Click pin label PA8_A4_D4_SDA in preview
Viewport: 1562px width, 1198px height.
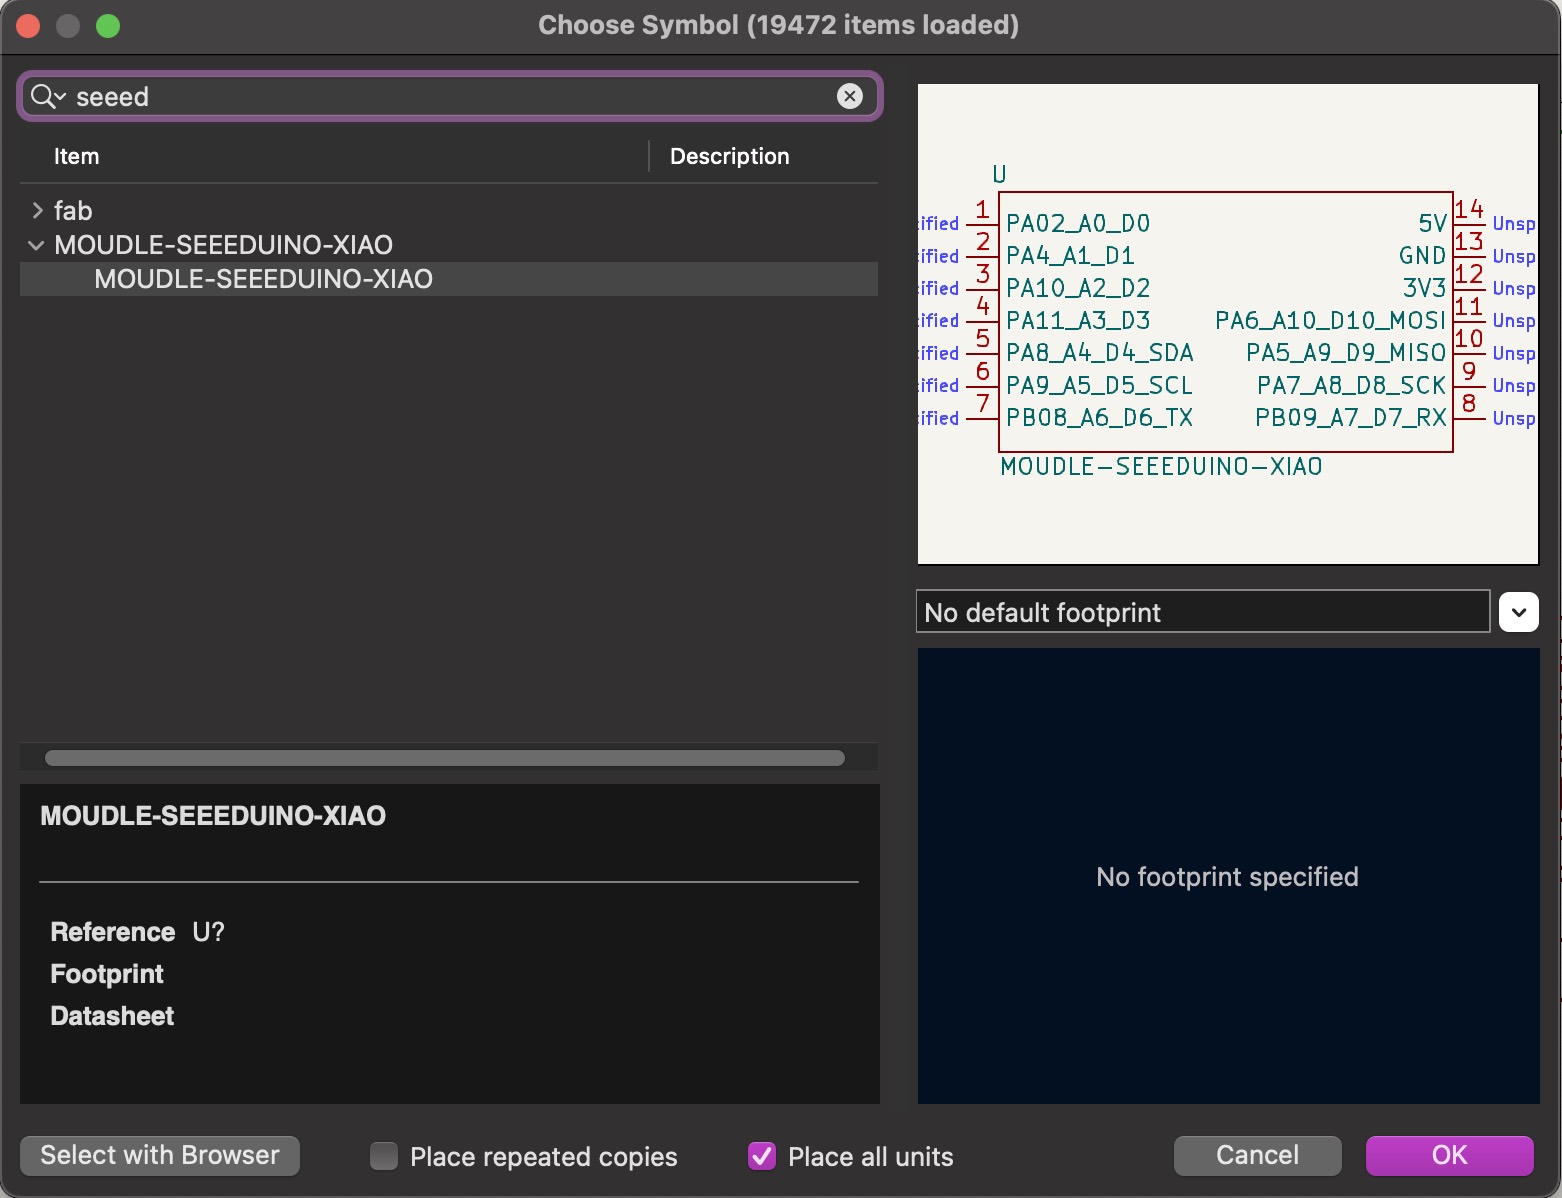(x=1100, y=353)
